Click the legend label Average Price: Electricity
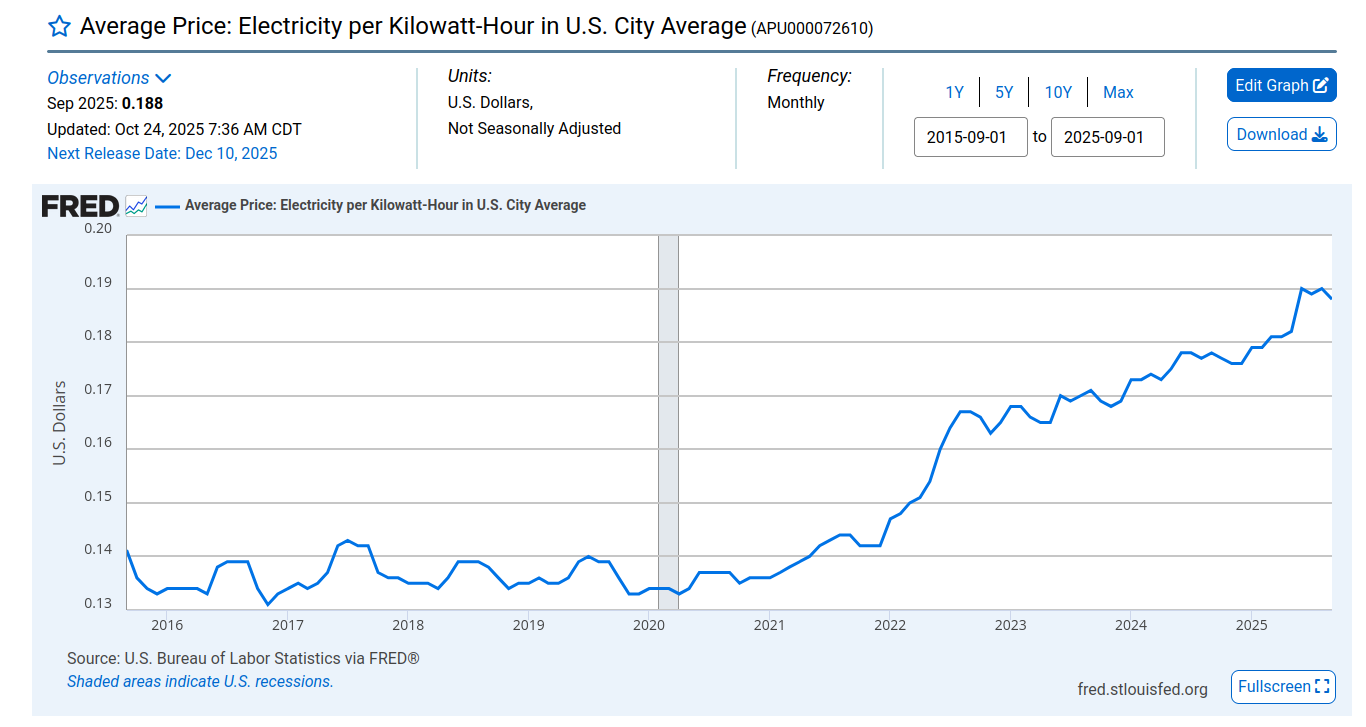Image resolution: width=1366 pixels, height=727 pixels. (385, 205)
